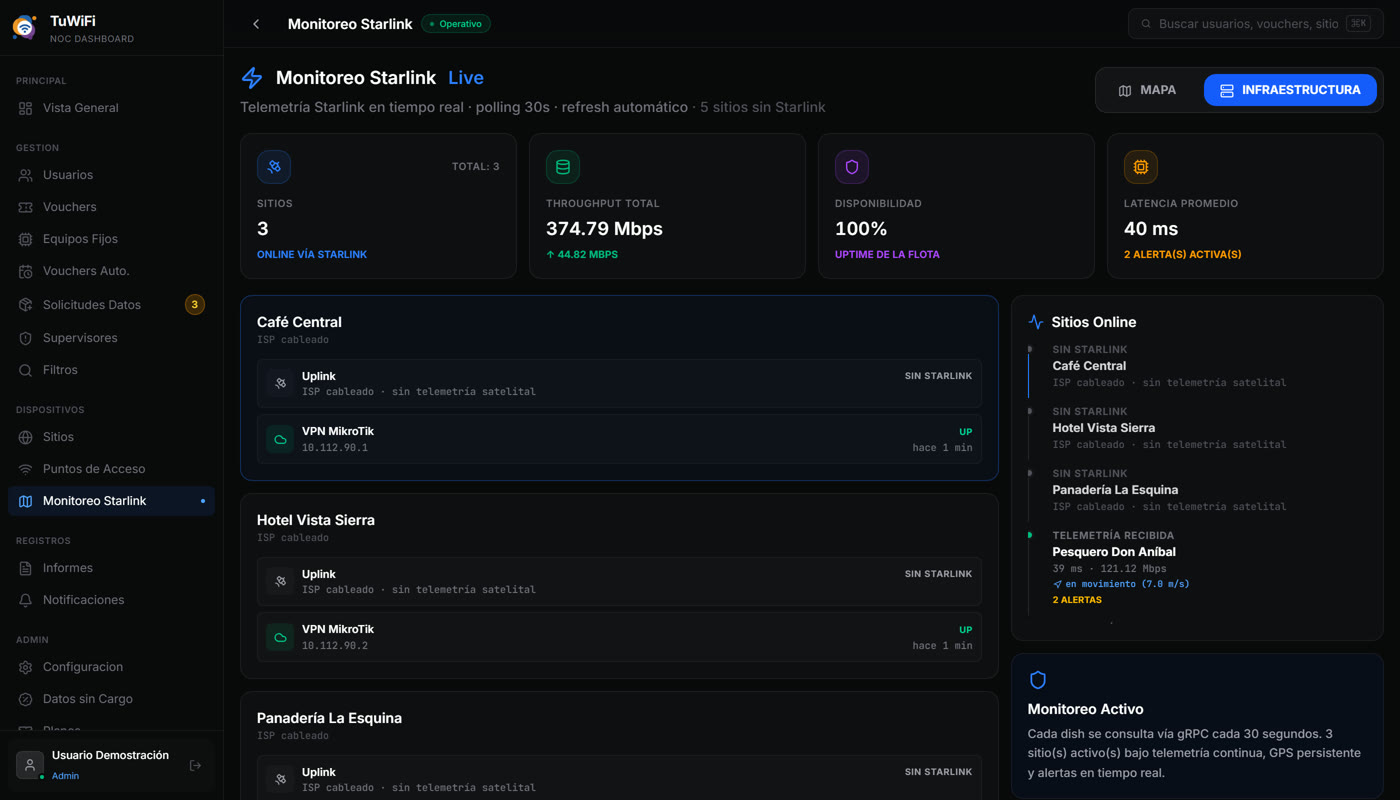1400x800 pixels.
Task: Click the Puntos de Acceso wifi icon
Action: click(26, 469)
